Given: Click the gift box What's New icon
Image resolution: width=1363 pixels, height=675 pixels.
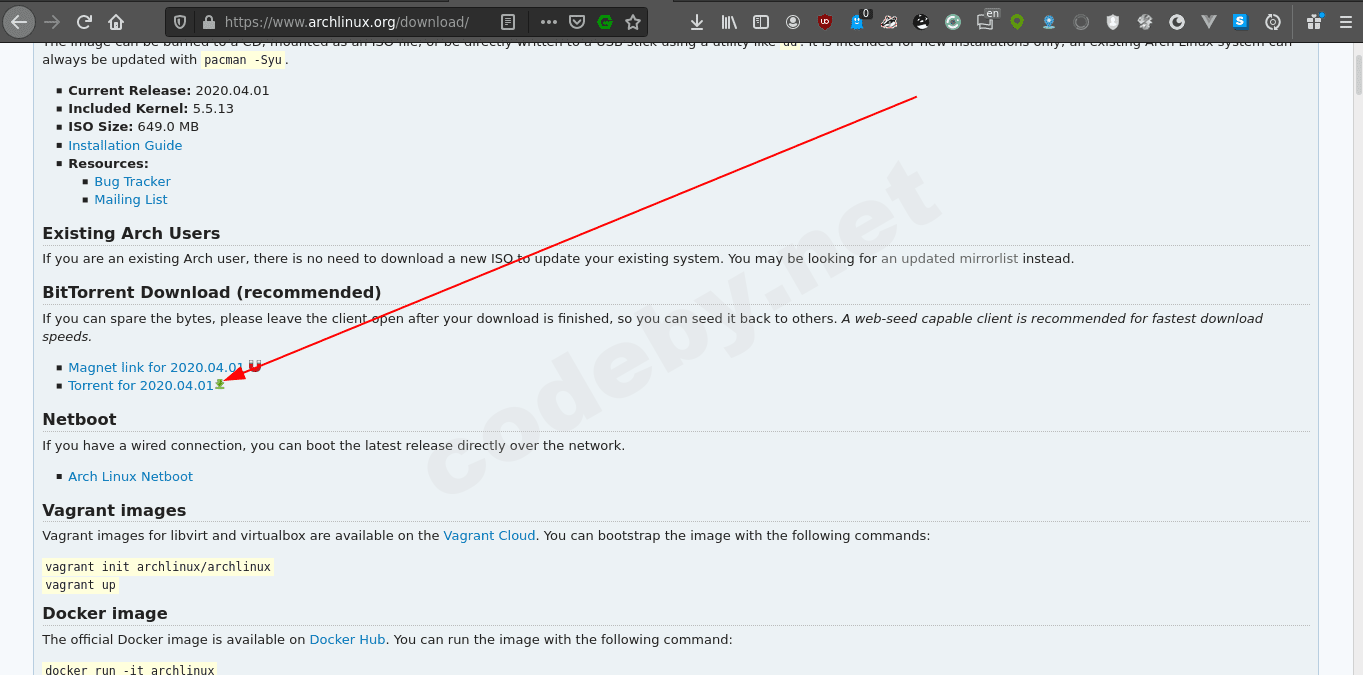Looking at the screenshot, I should [1314, 21].
